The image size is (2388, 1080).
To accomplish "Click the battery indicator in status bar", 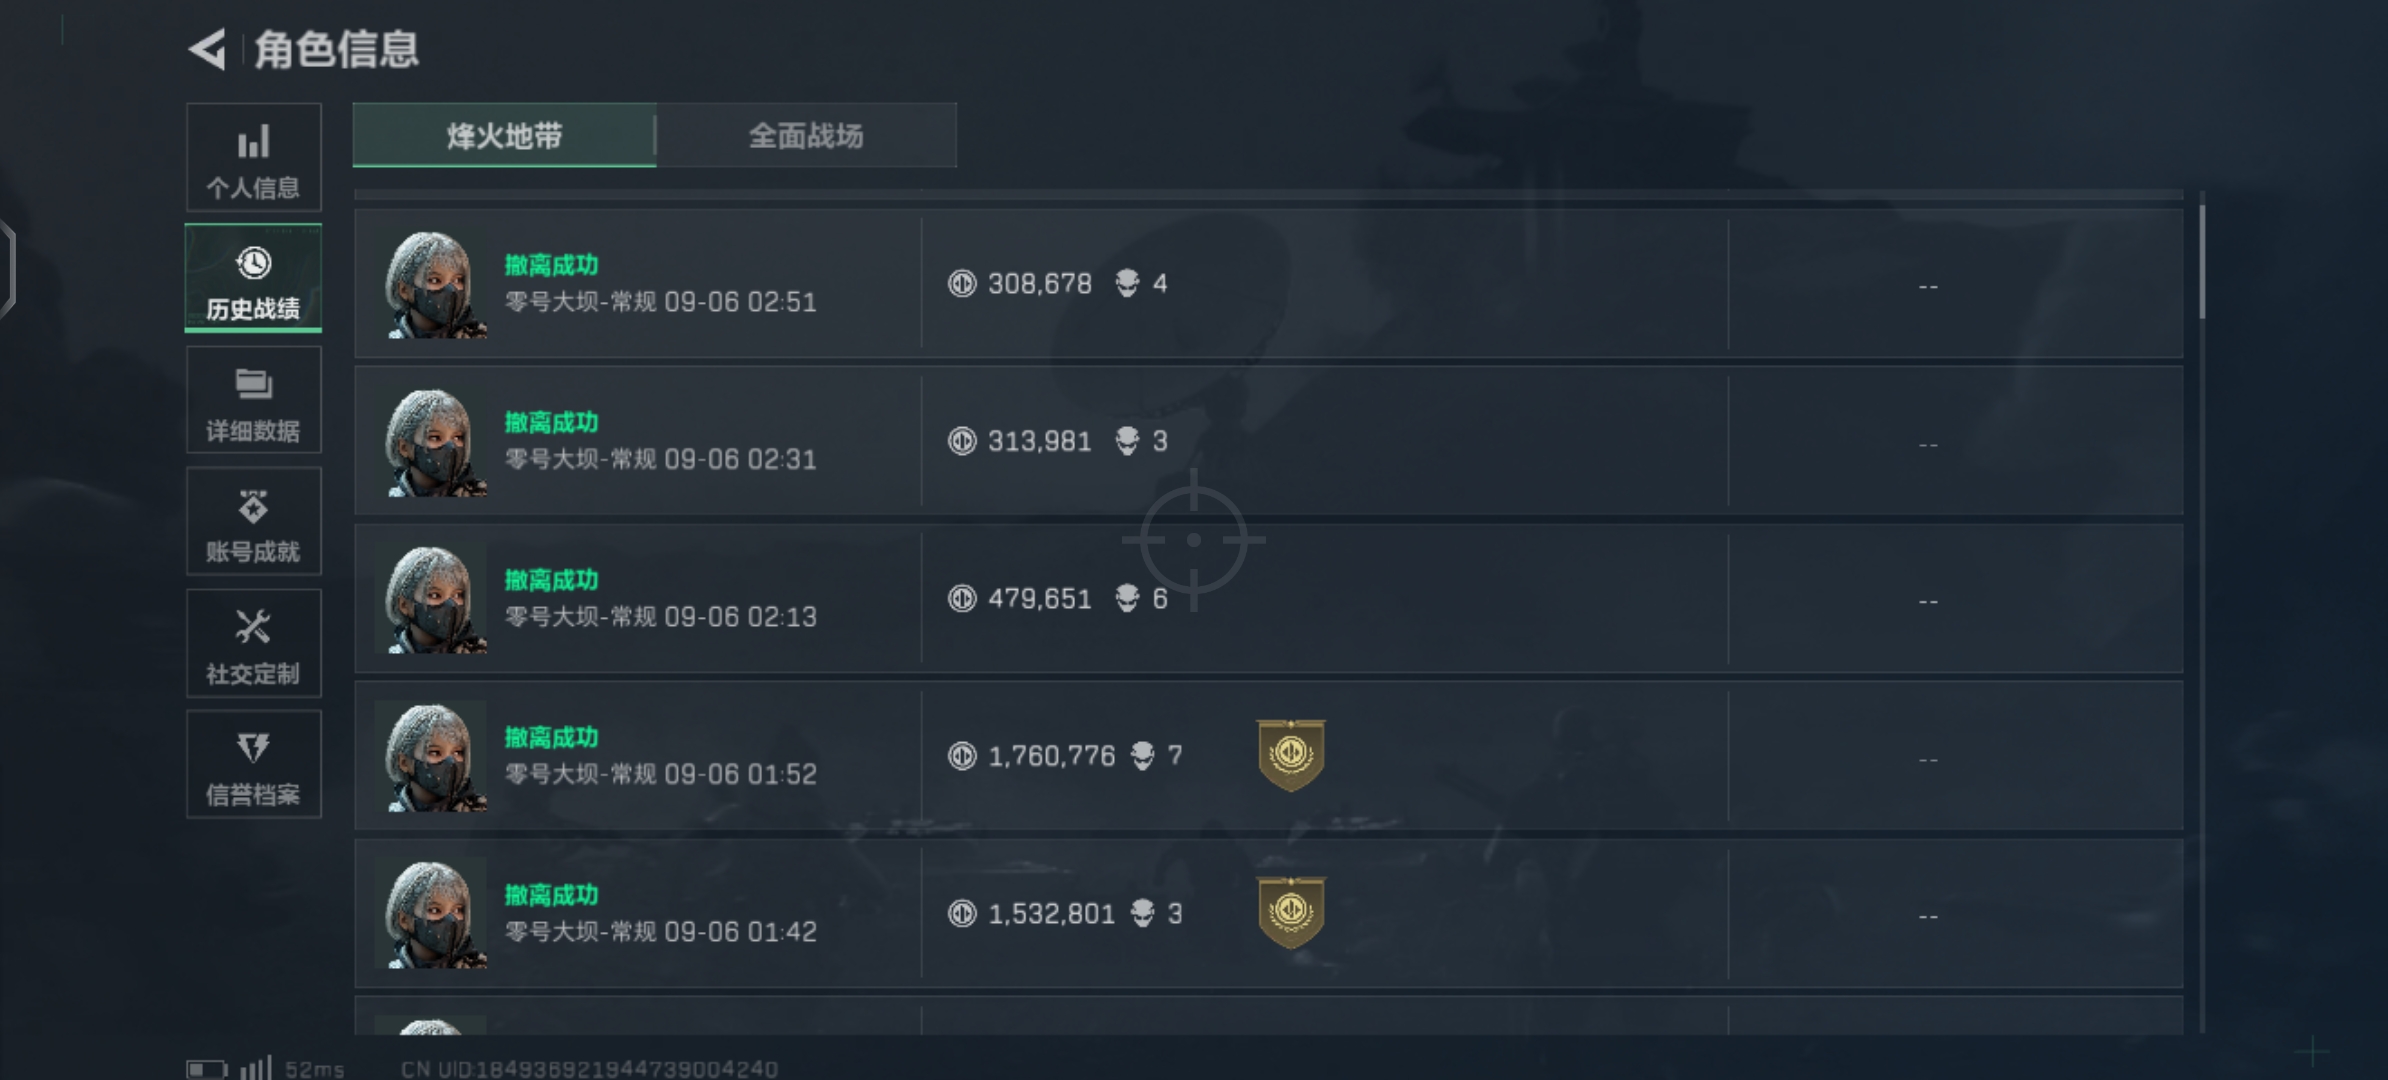I will 207,1069.
